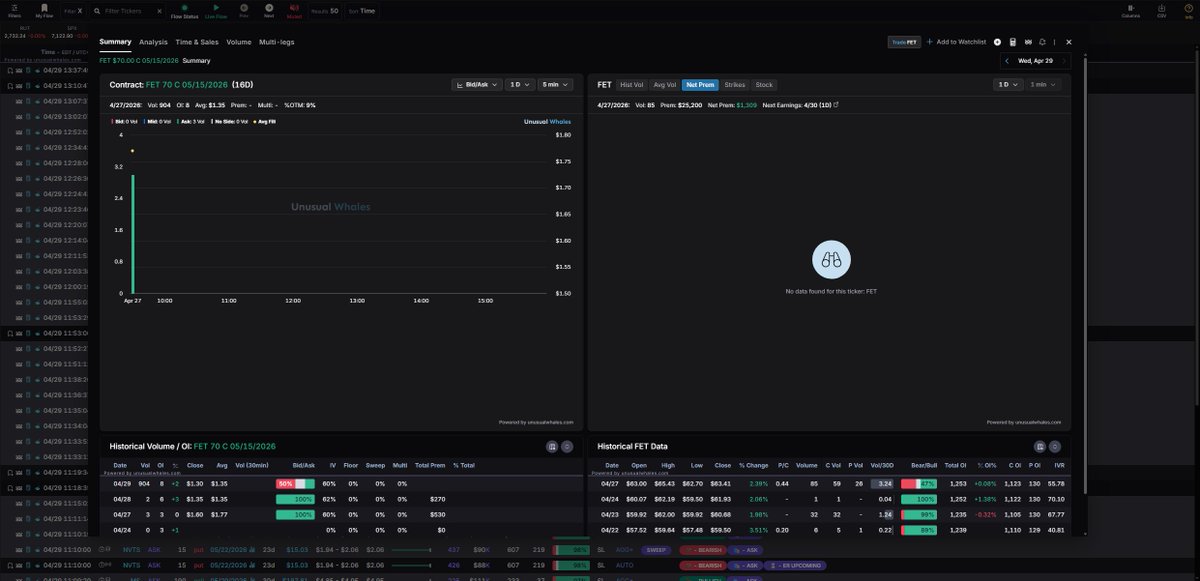Open the Columns settings icon
The image size is (1200, 581).
pos(1131,10)
